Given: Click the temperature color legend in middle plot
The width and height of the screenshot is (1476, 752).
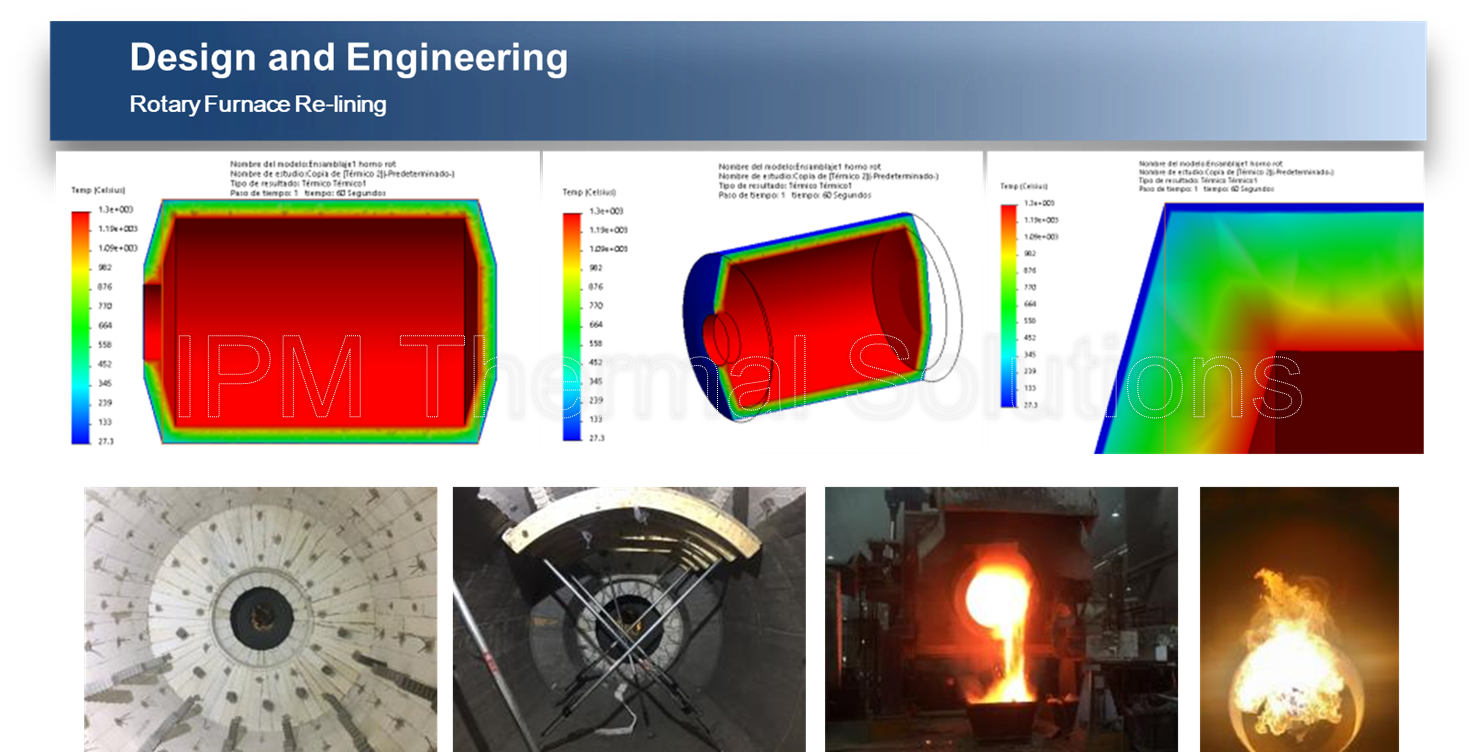Looking at the screenshot, I should pyautogui.click(x=572, y=326).
